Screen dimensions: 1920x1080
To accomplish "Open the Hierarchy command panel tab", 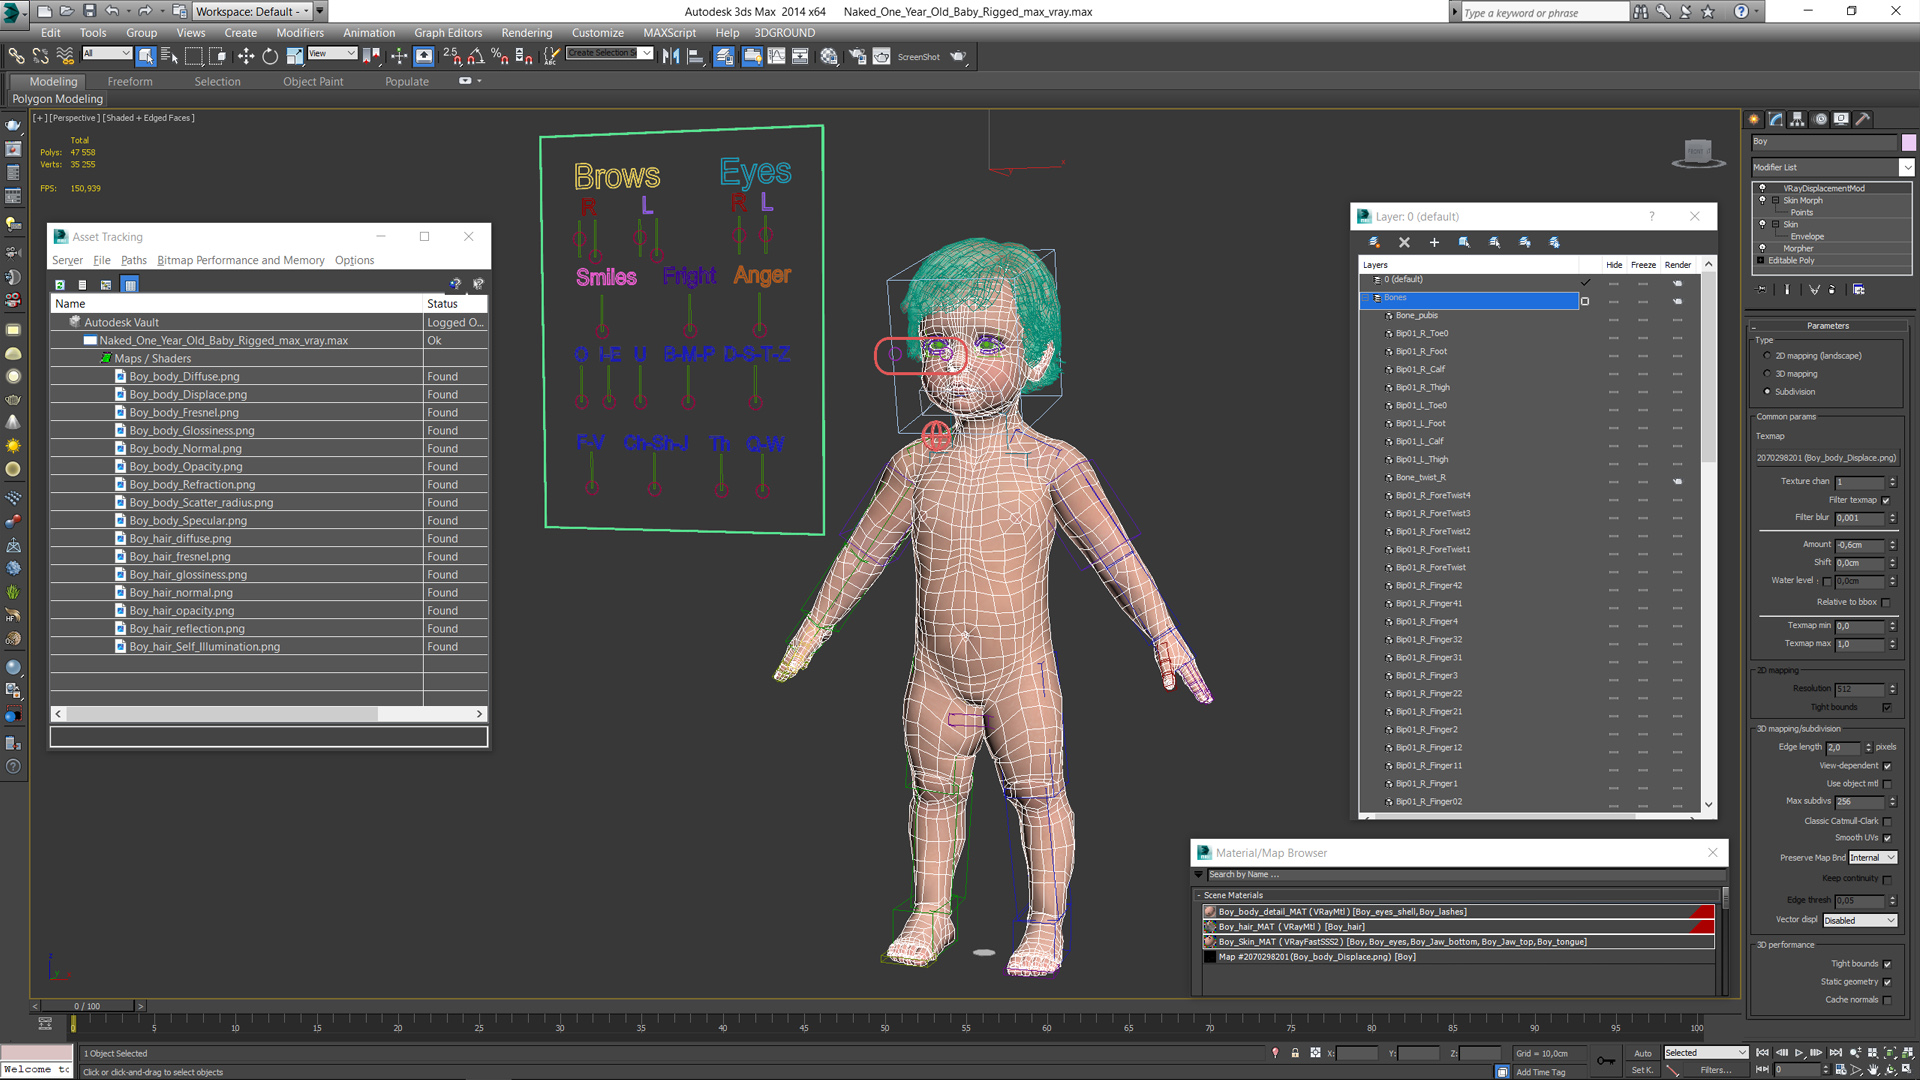I will pos(1798,119).
